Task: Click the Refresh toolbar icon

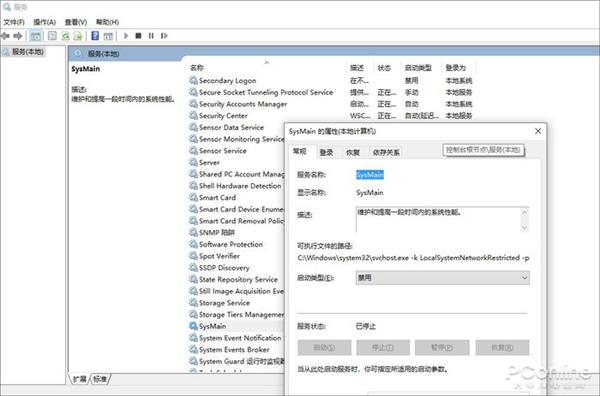Action: click(65, 36)
